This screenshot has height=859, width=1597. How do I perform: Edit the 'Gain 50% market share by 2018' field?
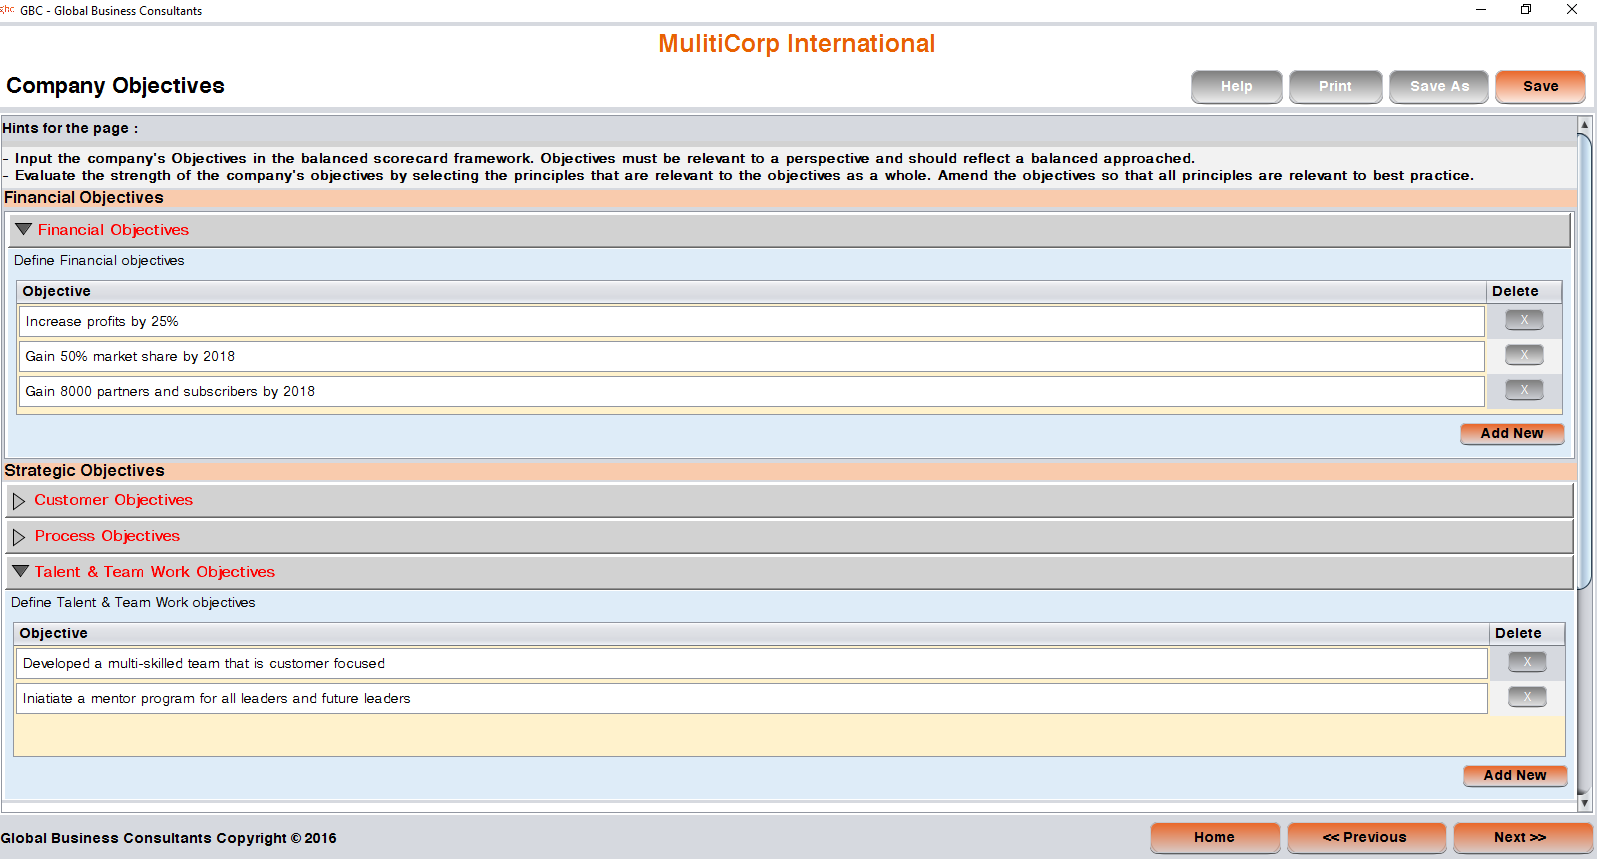pos(751,356)
